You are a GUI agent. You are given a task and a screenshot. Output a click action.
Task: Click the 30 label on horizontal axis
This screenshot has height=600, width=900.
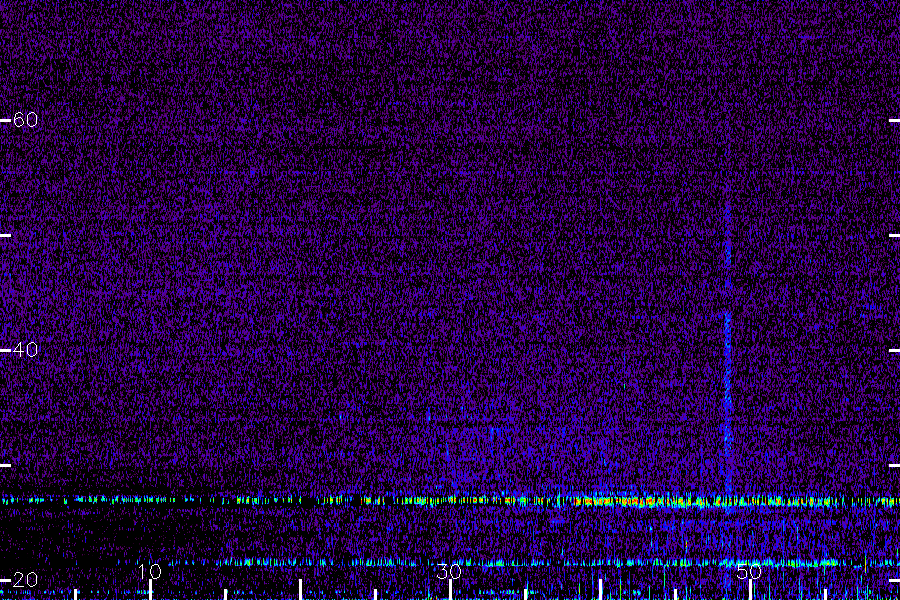[x=449, y=572]
